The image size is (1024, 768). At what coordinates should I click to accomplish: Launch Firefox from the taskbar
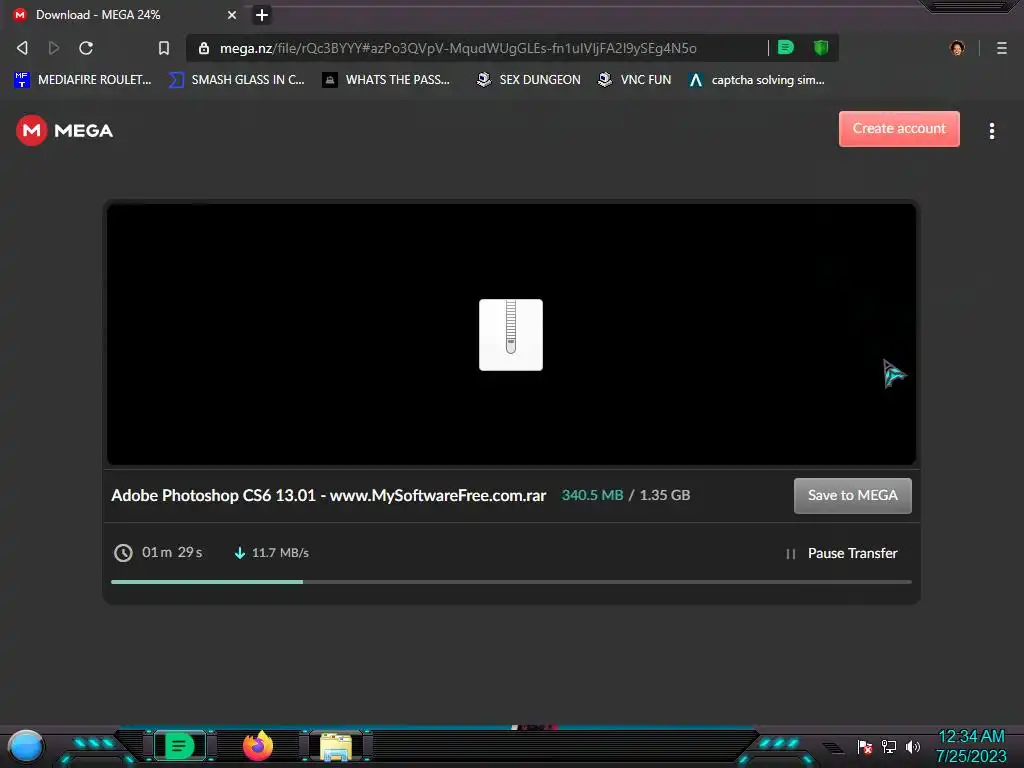257,746
